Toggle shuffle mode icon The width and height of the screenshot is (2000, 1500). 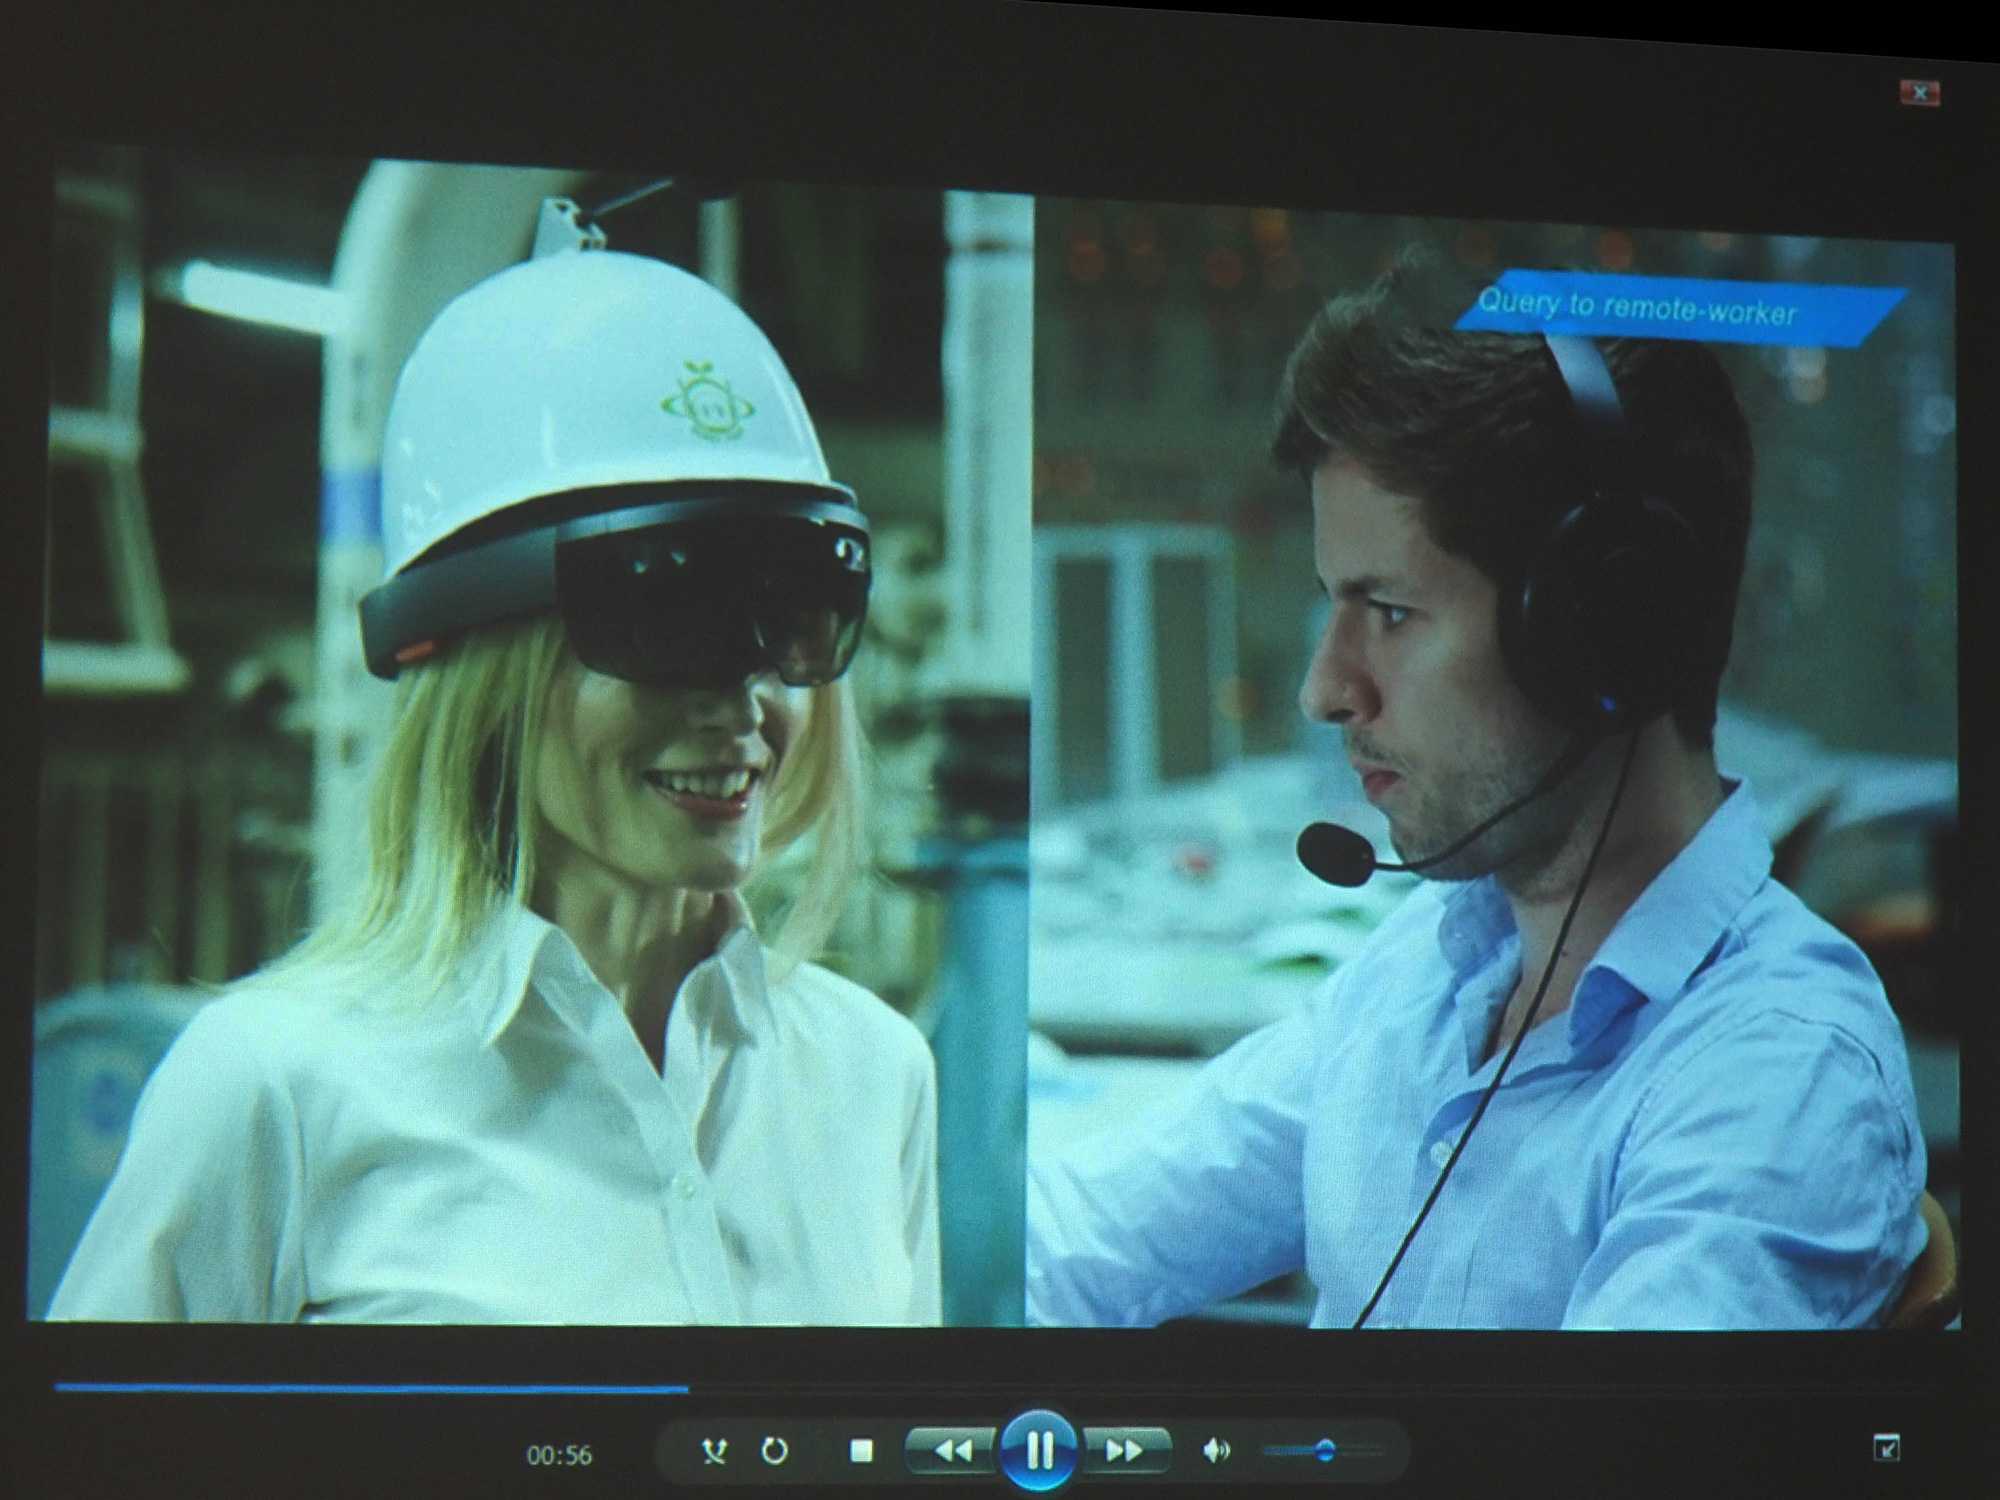[714, 1450]
